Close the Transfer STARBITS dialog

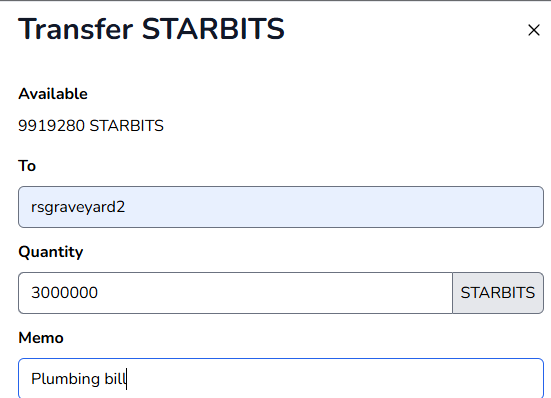[534, 30]
